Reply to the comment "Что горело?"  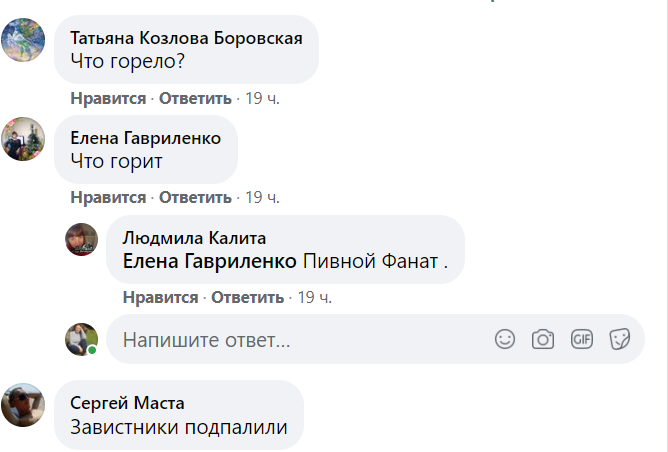point(195,99)
